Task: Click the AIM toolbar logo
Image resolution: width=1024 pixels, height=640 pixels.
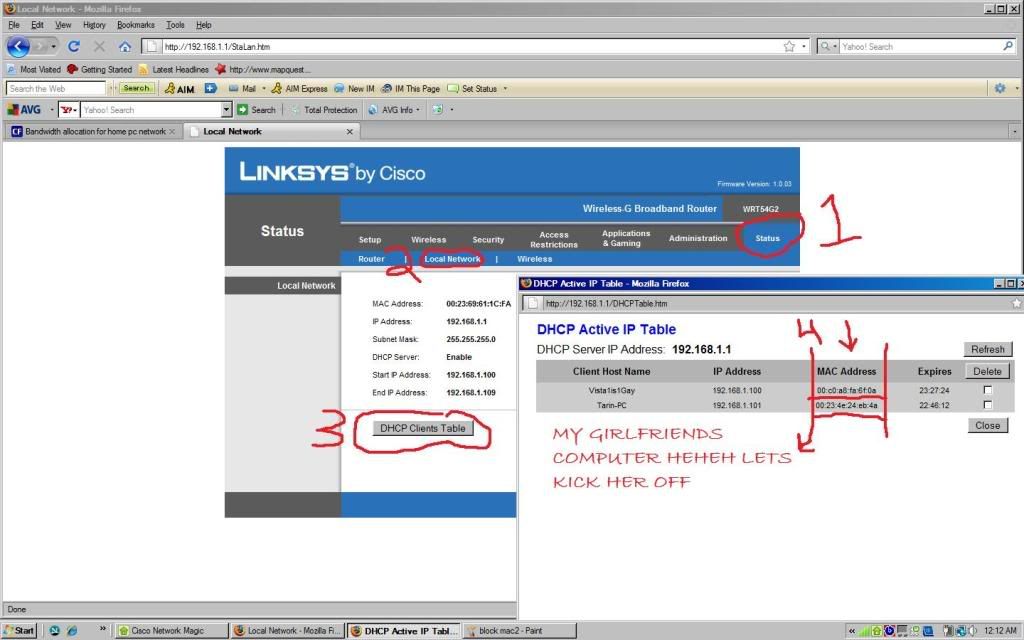Action: tap(180, 88)
